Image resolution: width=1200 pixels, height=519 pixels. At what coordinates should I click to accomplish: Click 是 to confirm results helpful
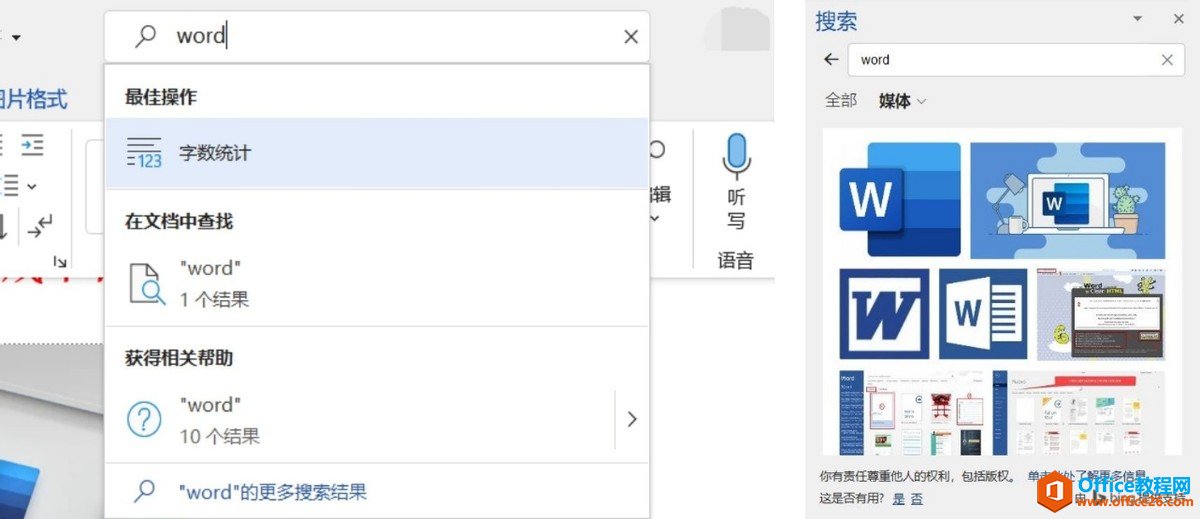pyautogui.click(x=899, y=498)
